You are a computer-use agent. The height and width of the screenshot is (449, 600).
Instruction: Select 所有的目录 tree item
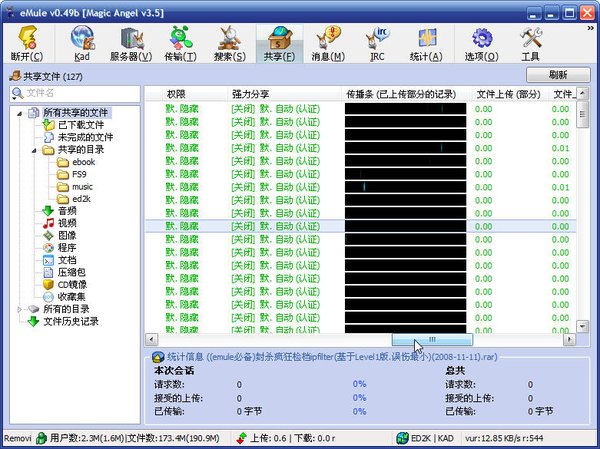click(66, 309)
